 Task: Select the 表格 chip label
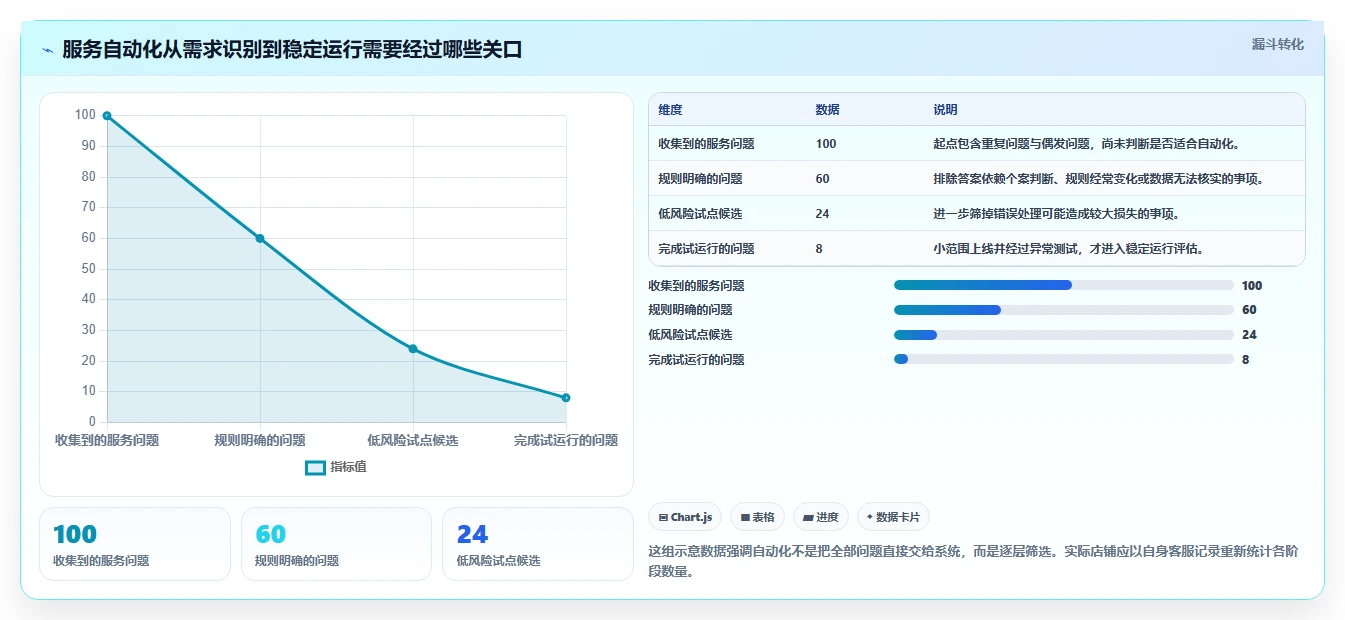[x=763, y=517]
